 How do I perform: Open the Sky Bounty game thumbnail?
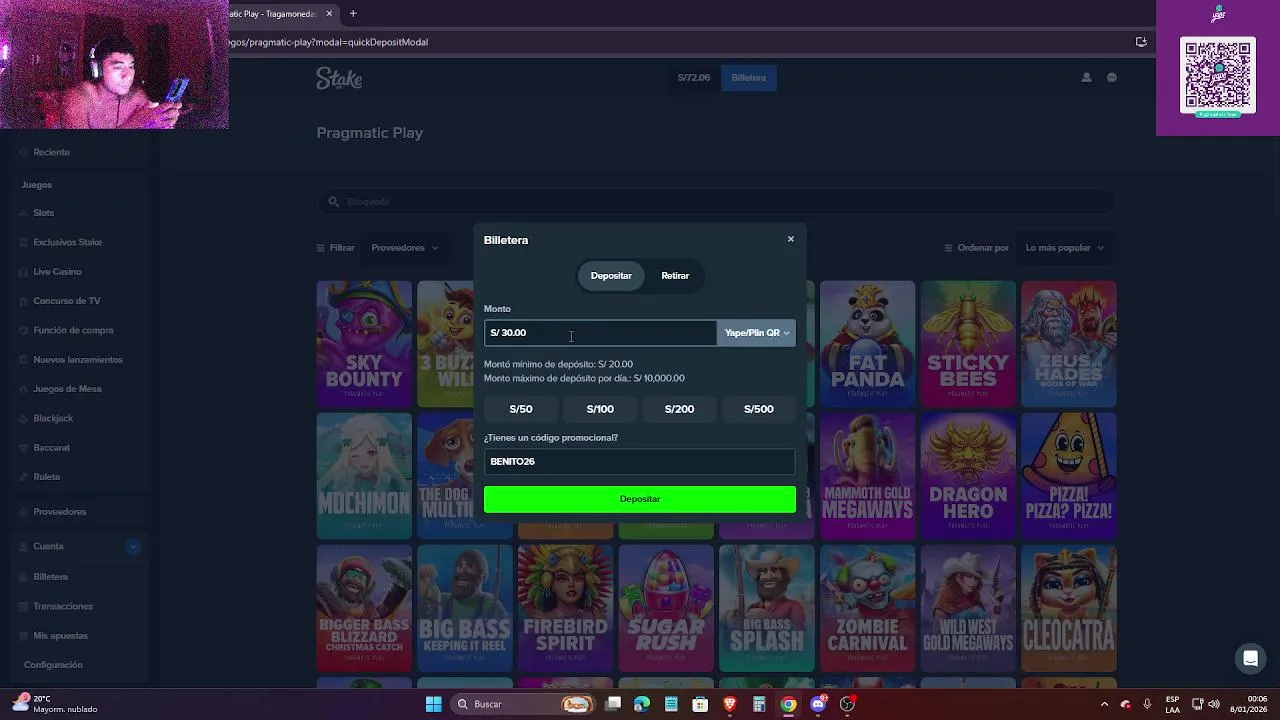[364, 344]
